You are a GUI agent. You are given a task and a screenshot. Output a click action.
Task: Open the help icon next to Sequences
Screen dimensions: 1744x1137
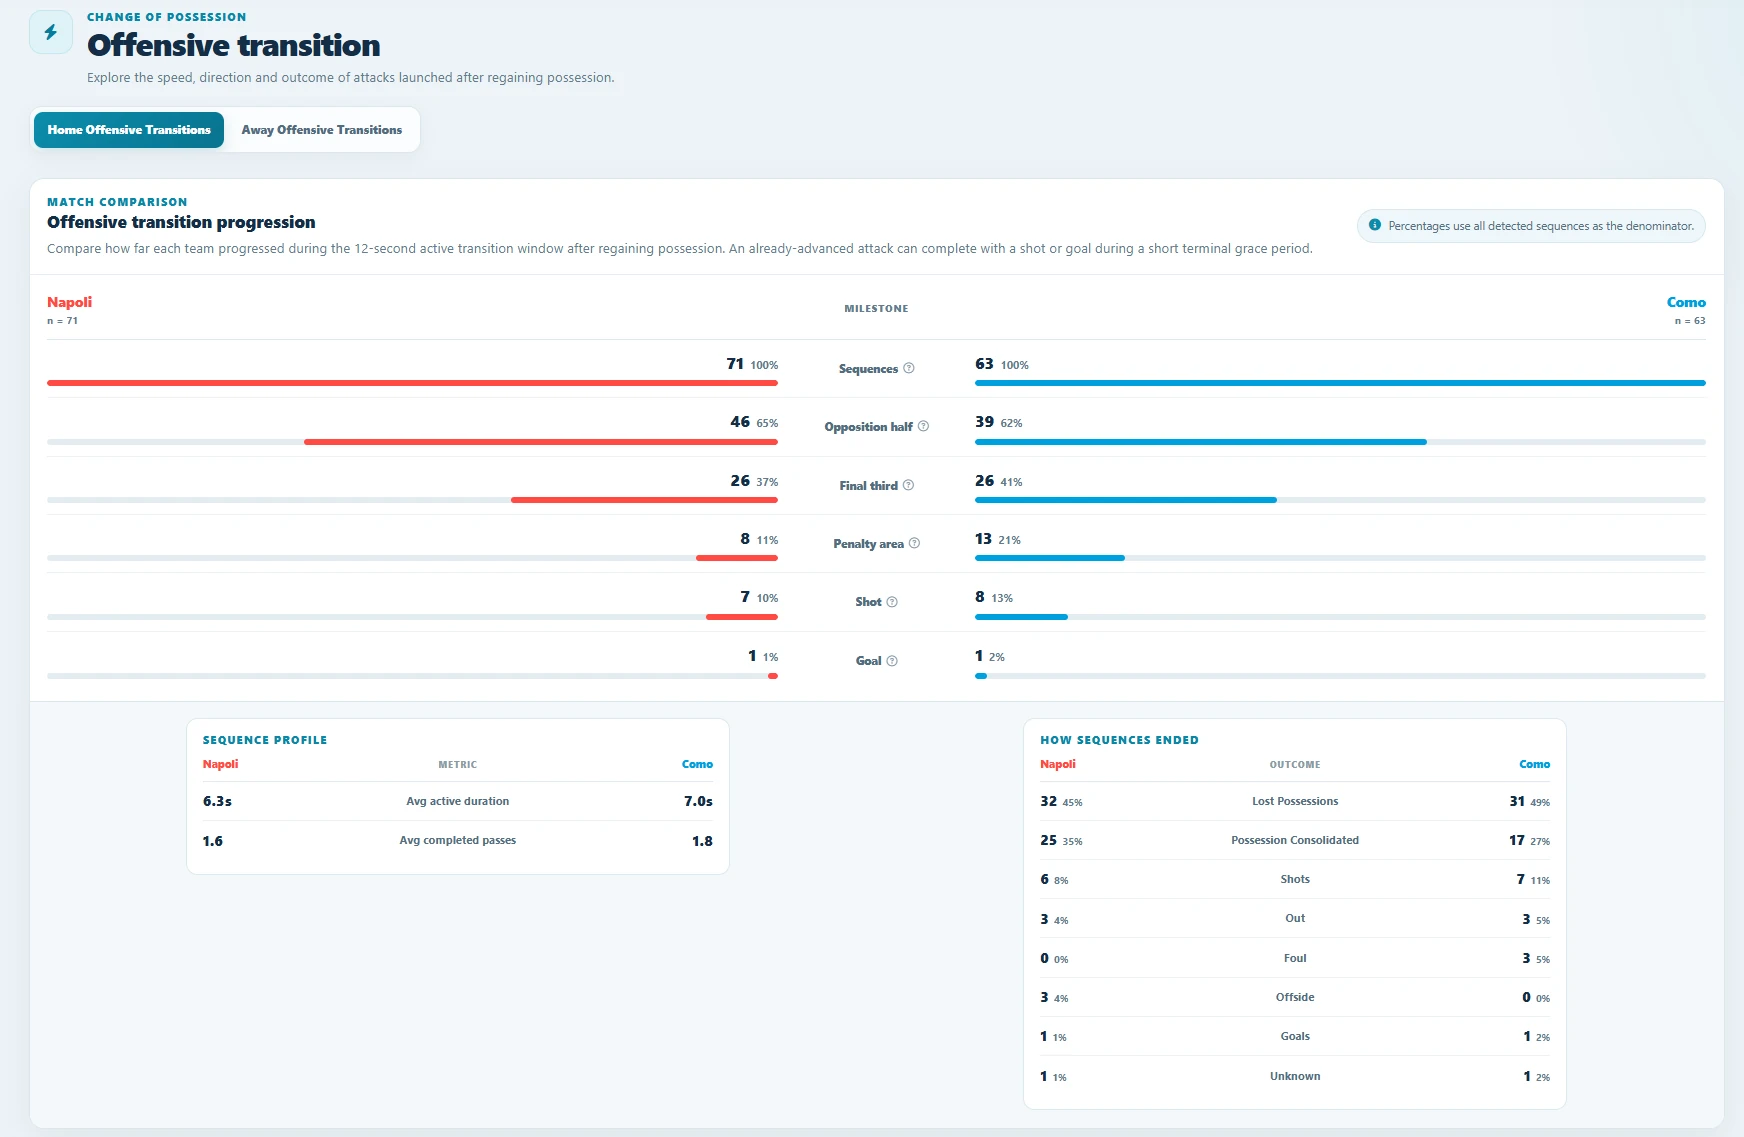[909, 368]
